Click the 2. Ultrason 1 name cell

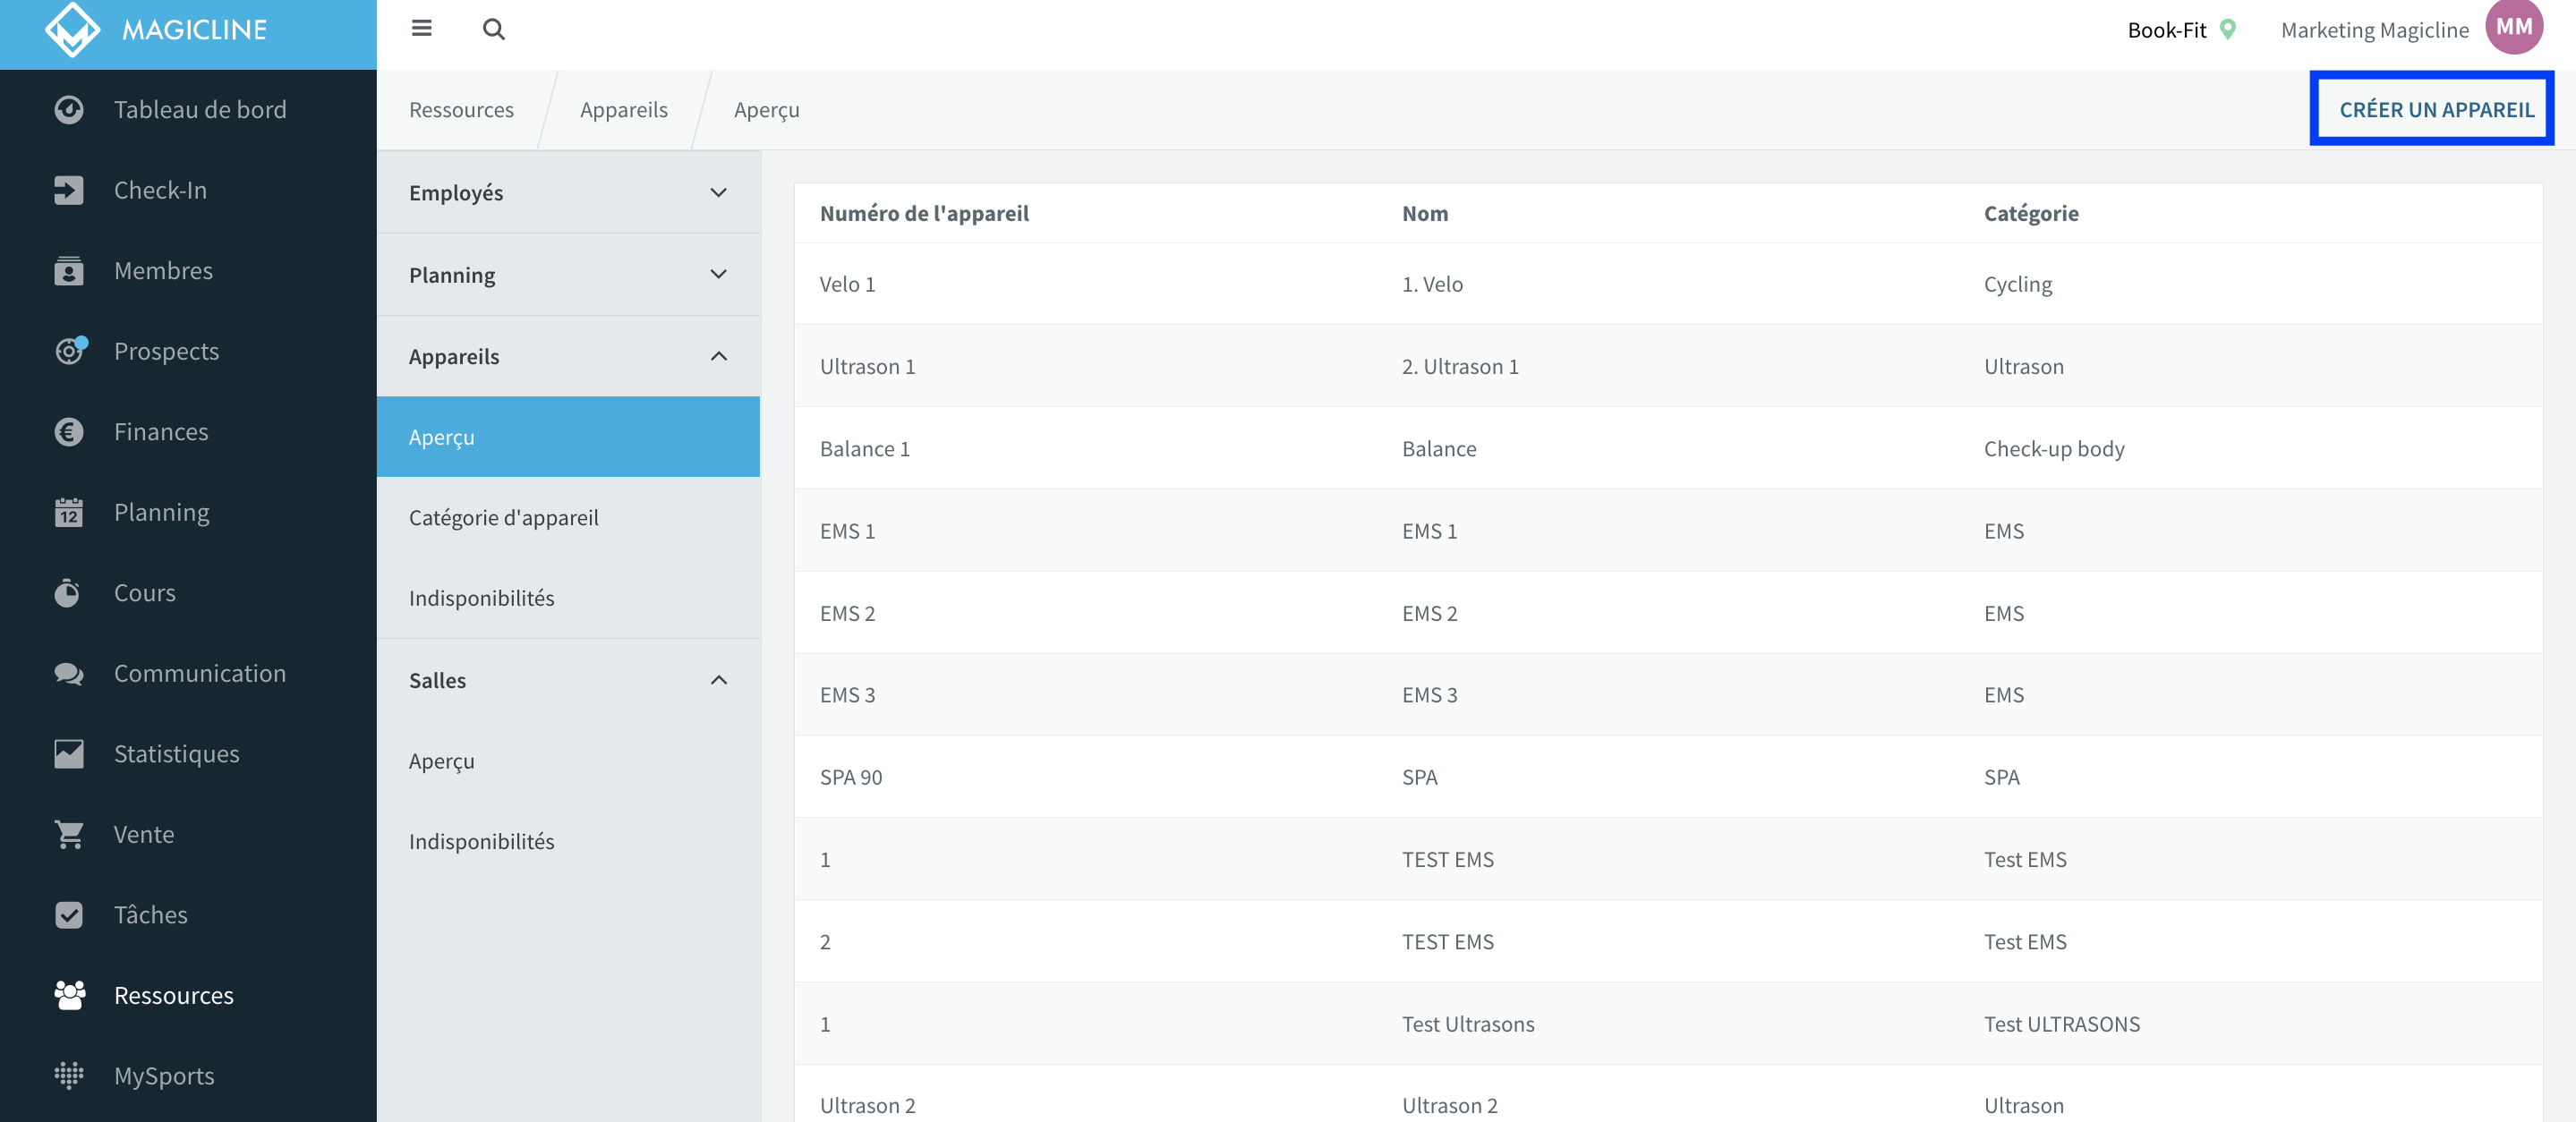coord(1460,366)
